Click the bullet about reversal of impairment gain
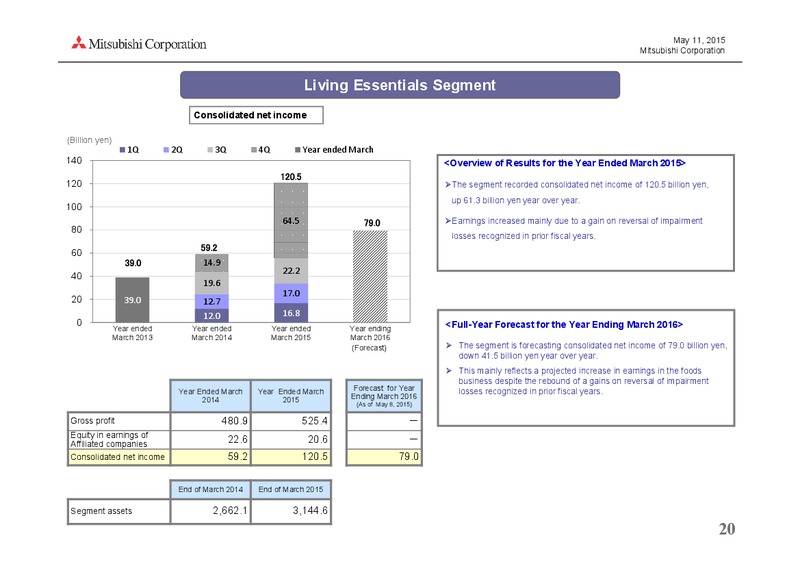800x566 pixels. tap(573, 228)
